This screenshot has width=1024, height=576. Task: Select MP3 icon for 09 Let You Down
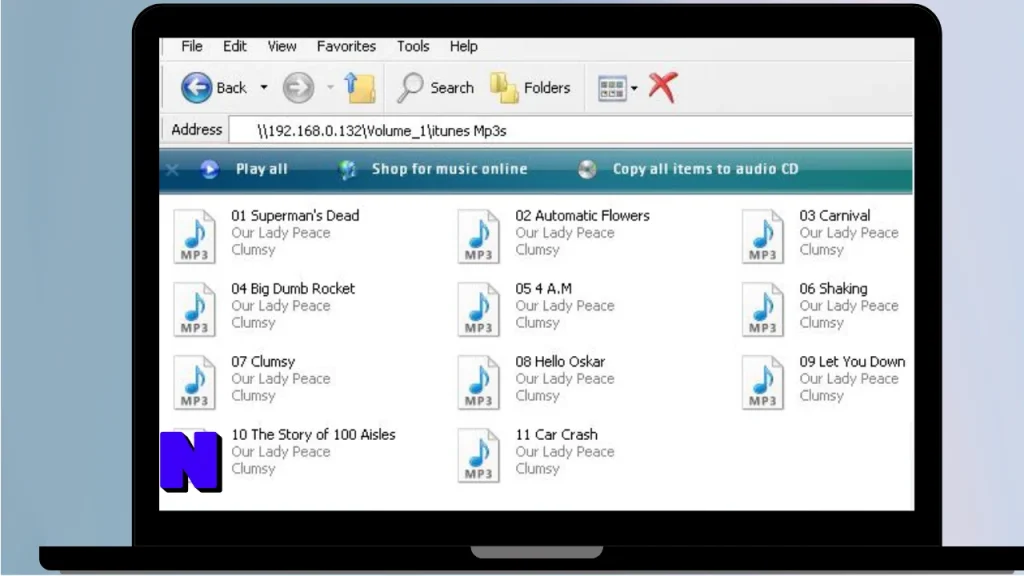pos(763,383)
